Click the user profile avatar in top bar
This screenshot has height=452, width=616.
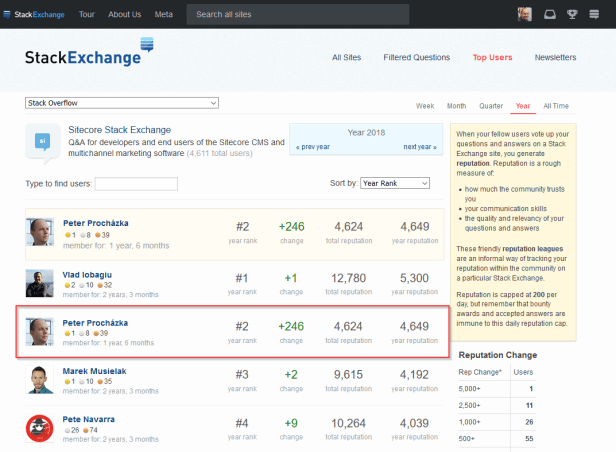point(525,15)
